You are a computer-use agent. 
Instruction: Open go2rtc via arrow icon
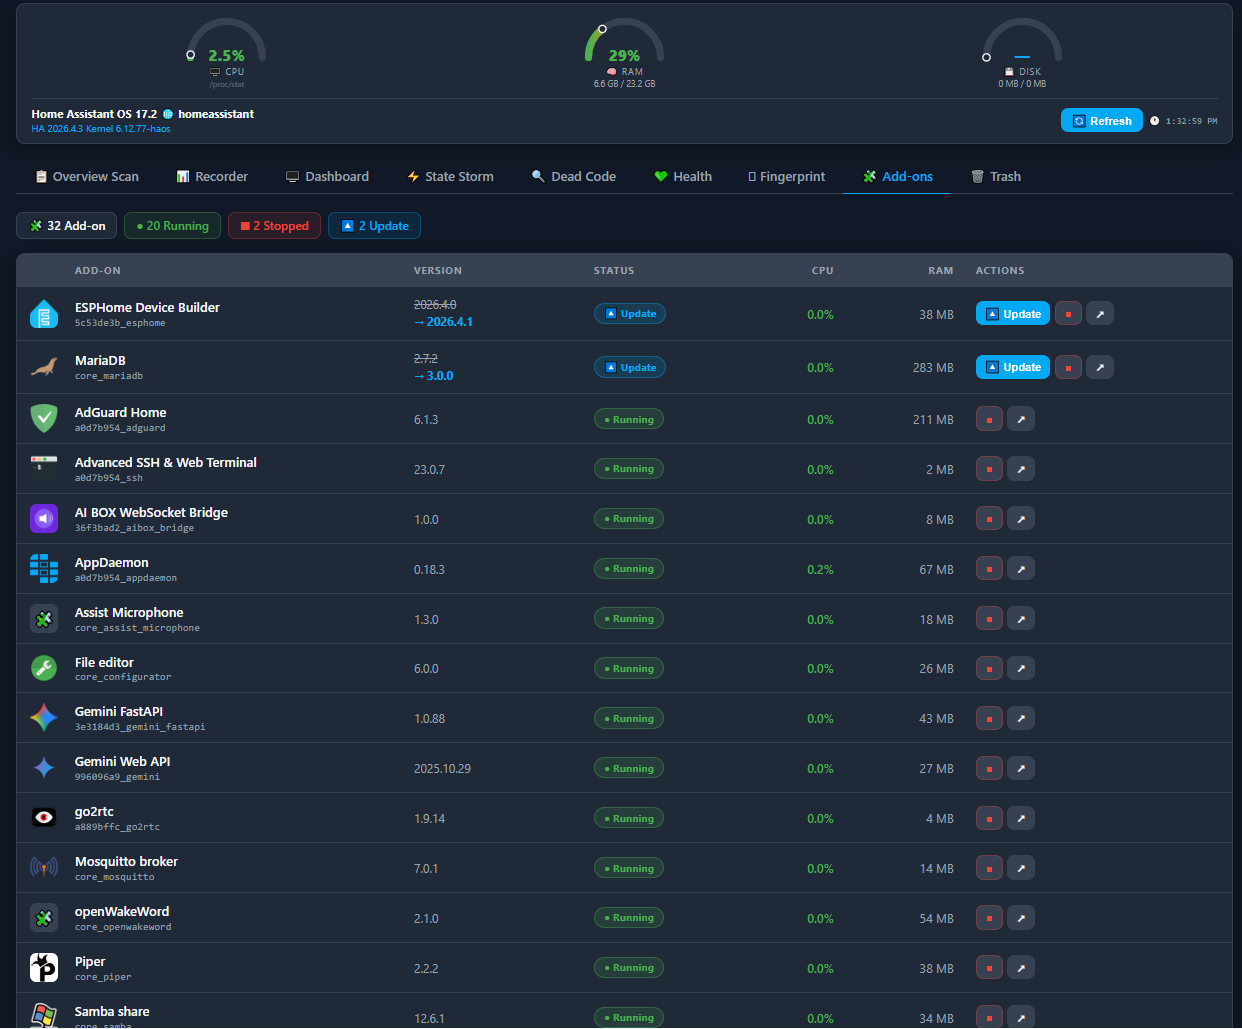1021,818
